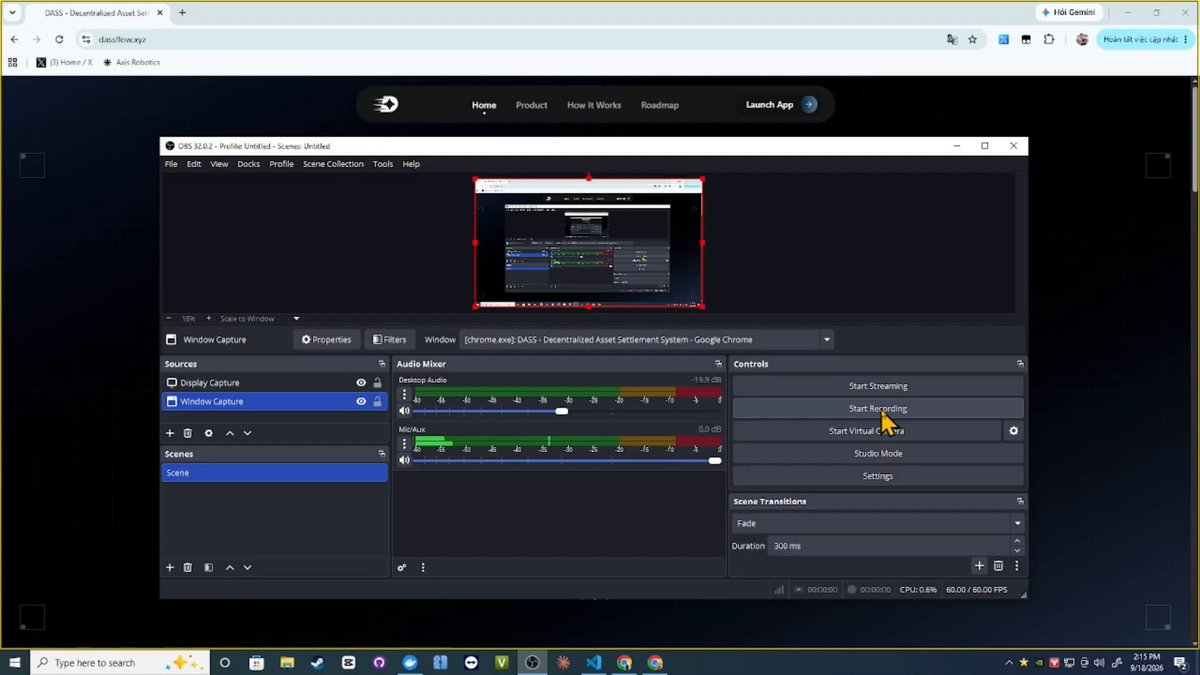Increase transition Duration with up arrow
1200x675 pixels.
(1017, 541)
